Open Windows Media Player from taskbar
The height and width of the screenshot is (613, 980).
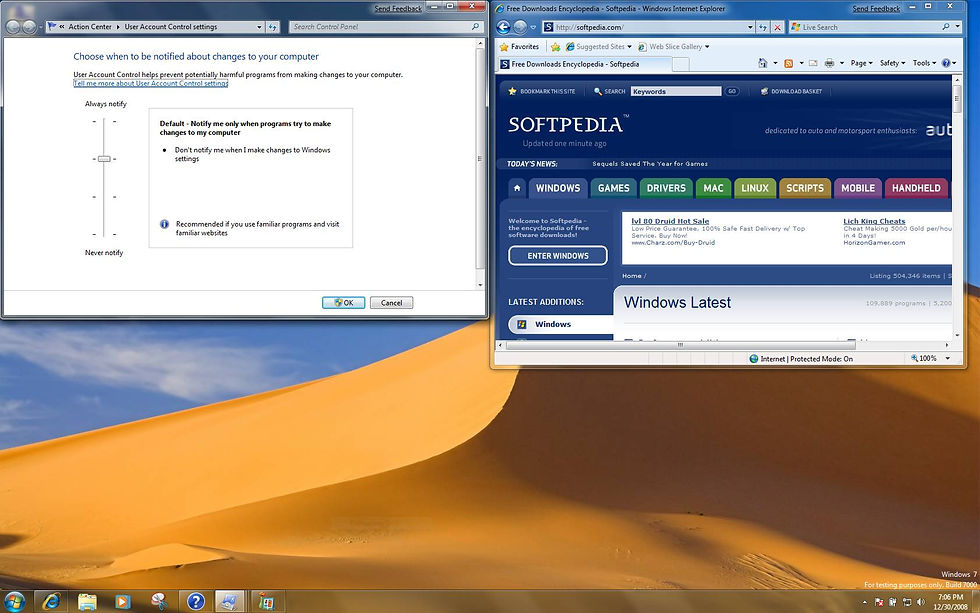coord(123,601)
